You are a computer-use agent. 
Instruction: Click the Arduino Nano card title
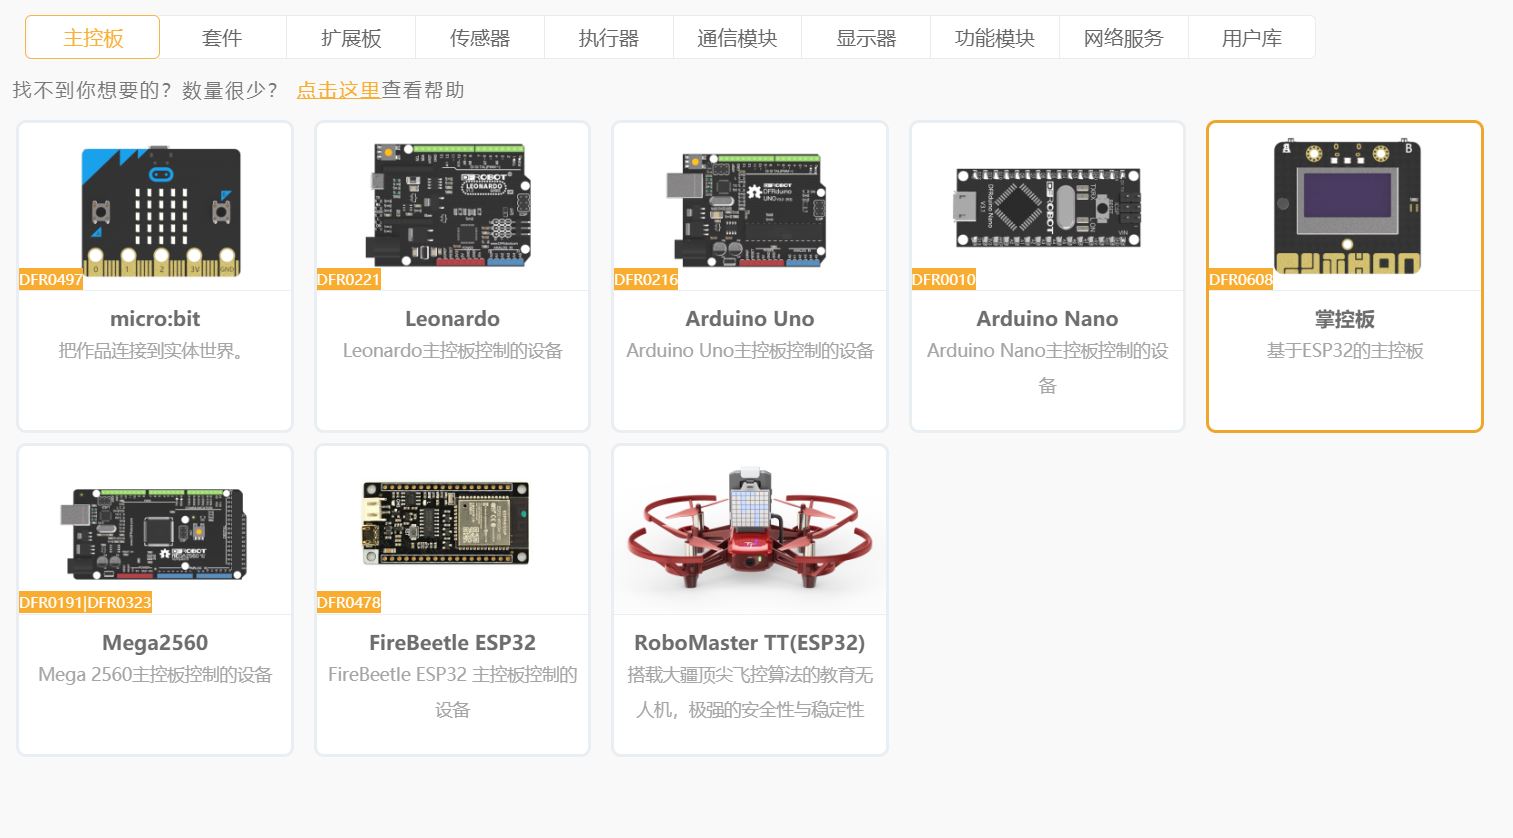[x=1047, y=319]
